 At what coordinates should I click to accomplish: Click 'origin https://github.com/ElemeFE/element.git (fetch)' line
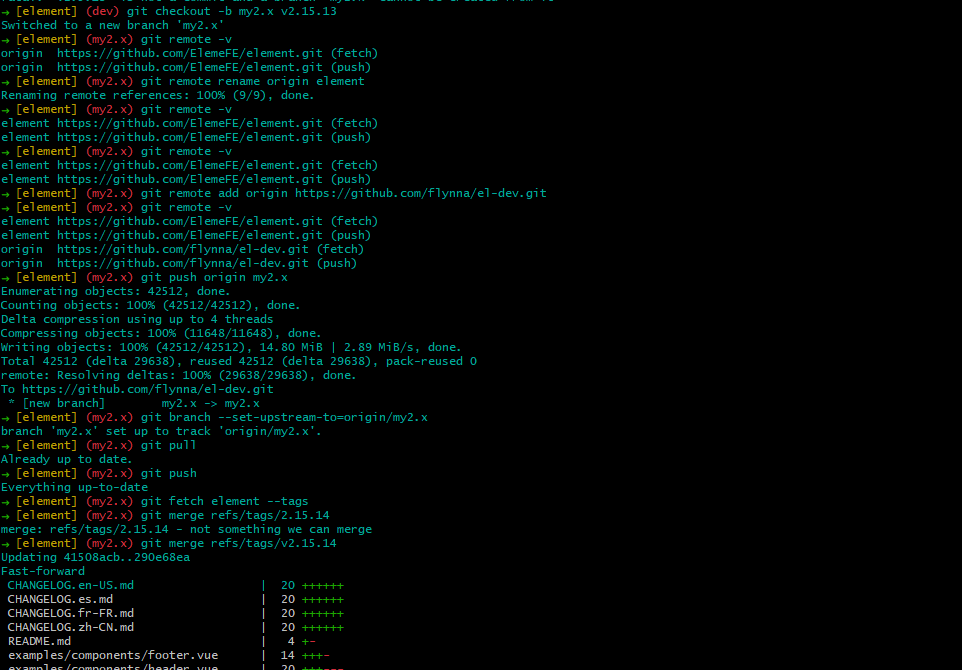pyautogui.click(x=190, y=53)
